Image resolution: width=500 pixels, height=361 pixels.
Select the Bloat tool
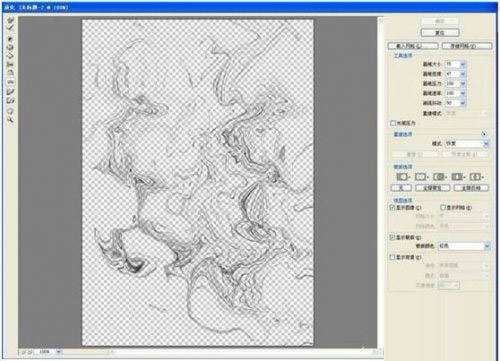click(10, 56)
